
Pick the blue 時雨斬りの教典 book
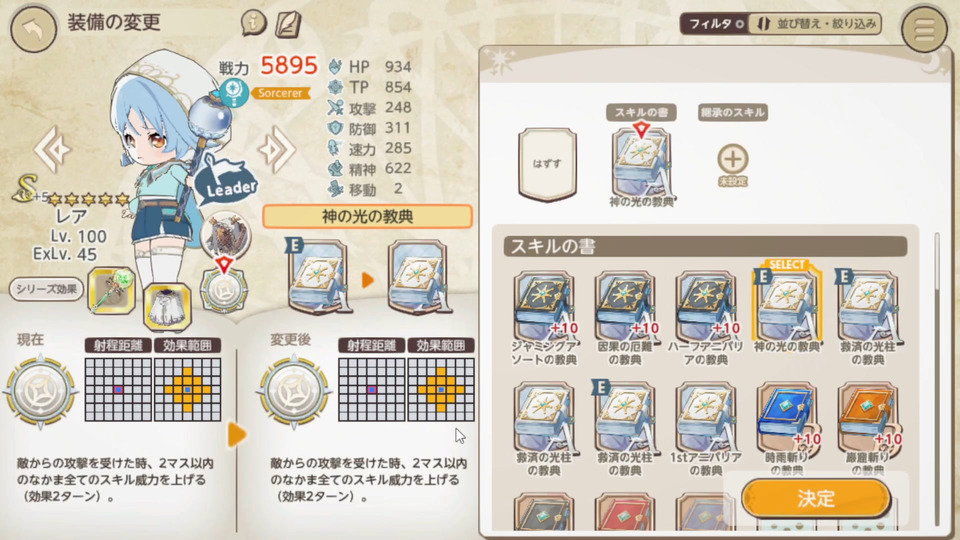tap(786, 428)
